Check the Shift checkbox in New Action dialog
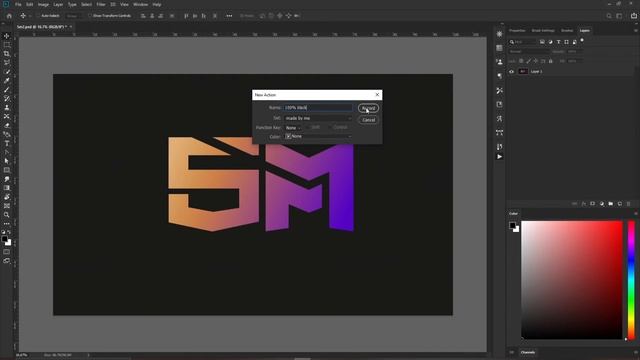The width and height of the screenshot is (640, 360). [x=309, y=127]
